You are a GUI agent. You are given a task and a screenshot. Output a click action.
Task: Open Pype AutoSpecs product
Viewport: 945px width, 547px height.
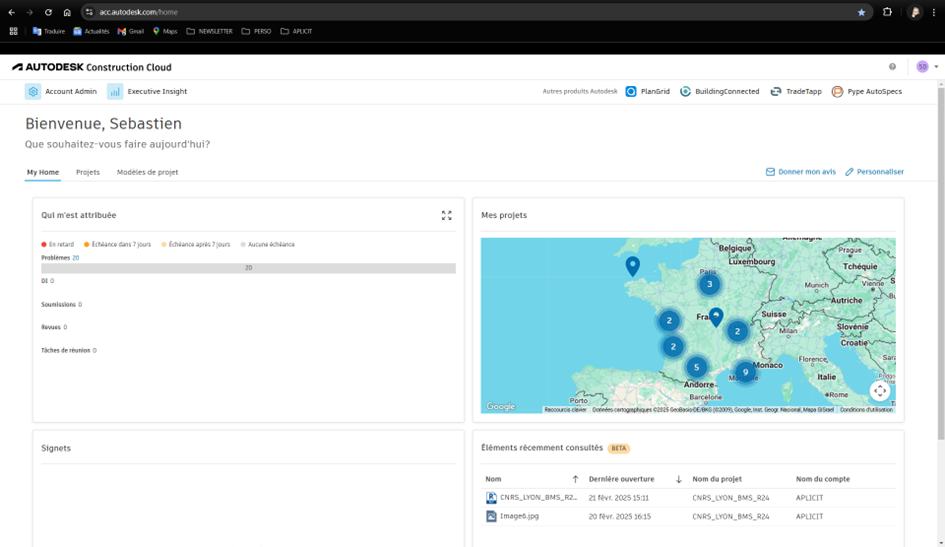pyautogui.click(x=866, y=91)
